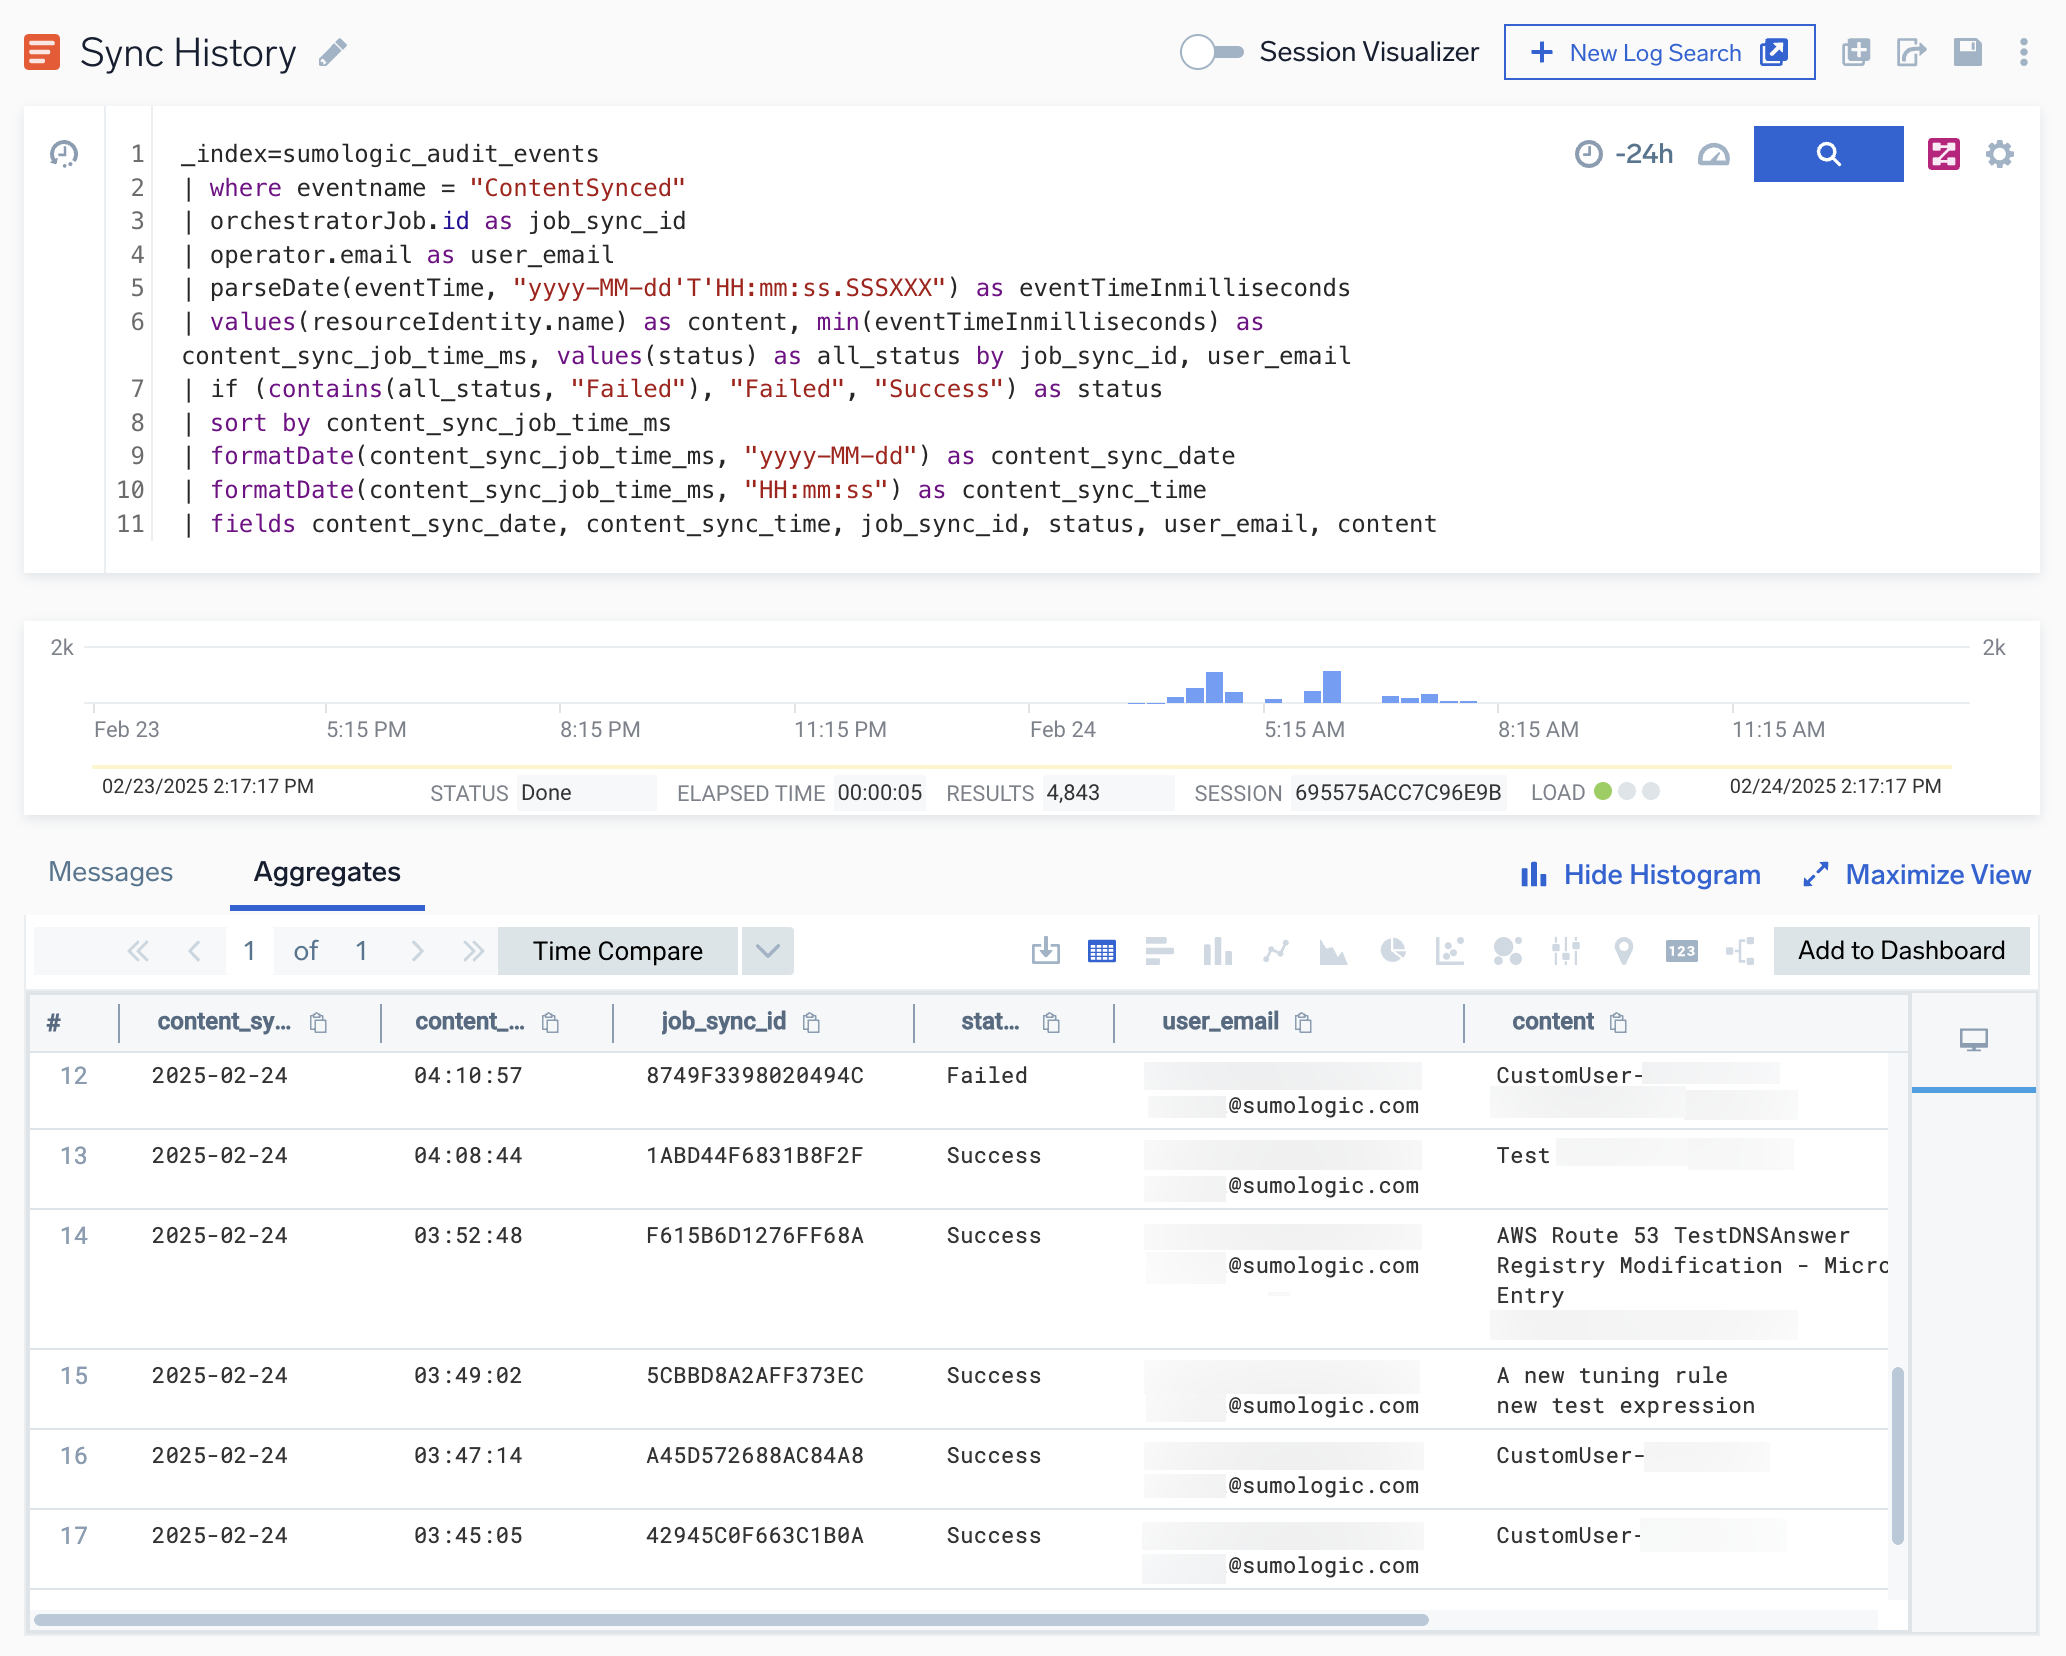2066x1656 pixels.
Task: Download the aggregate results
Action: (1046, 951)
